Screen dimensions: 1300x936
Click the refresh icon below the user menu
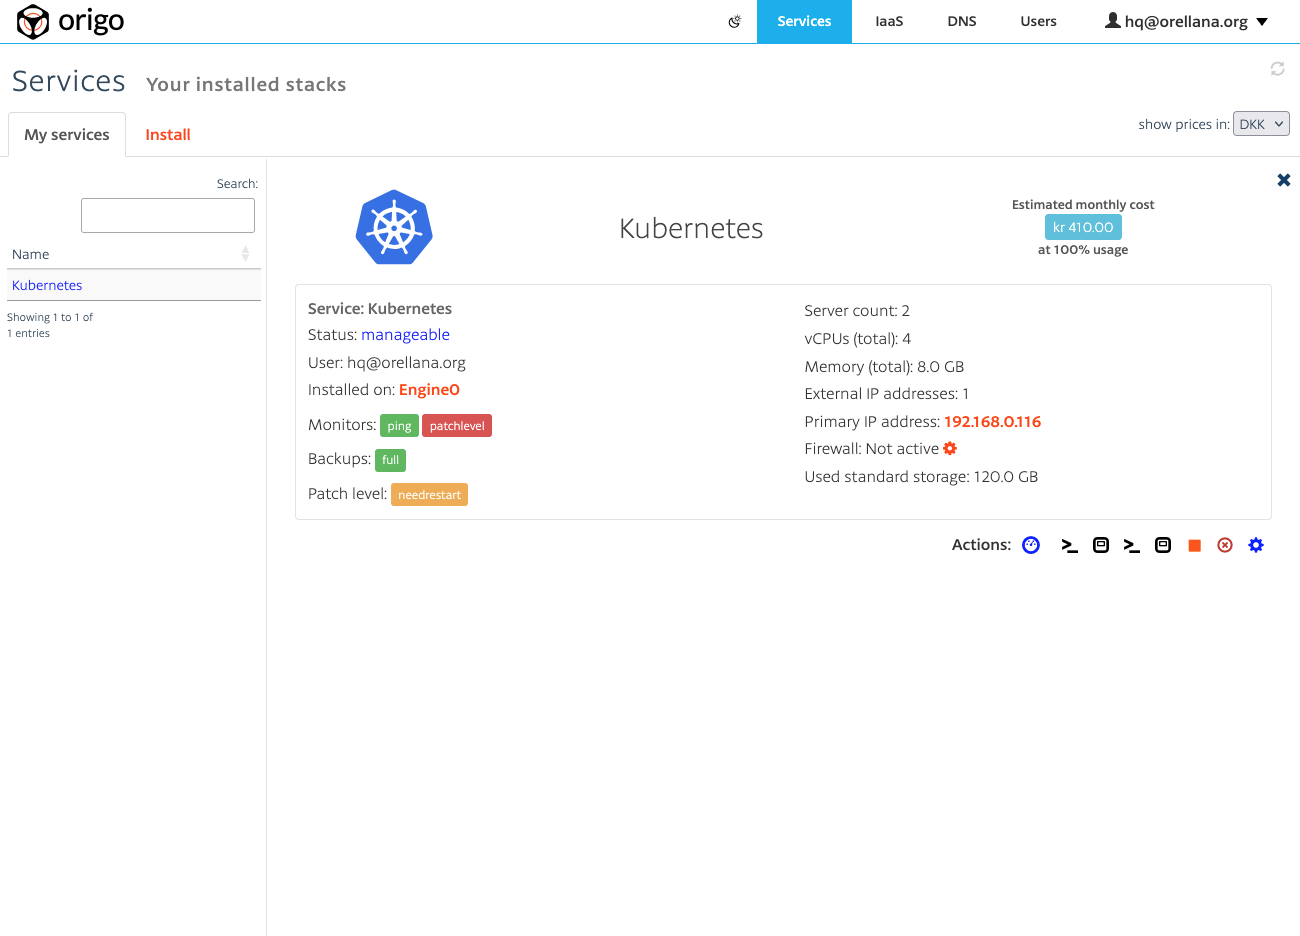pyautogui.click(x=1277, y=69)
